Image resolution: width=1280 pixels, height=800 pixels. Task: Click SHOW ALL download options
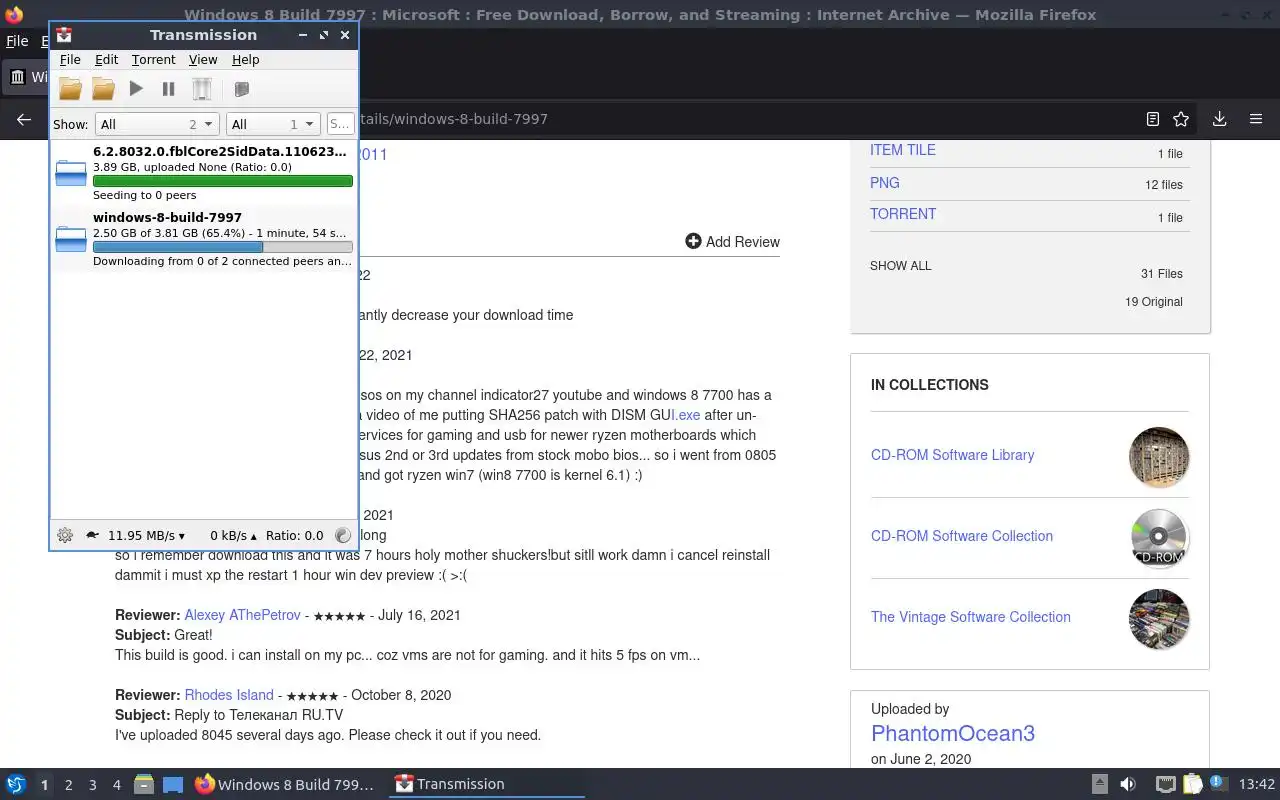tap(900, 266)
